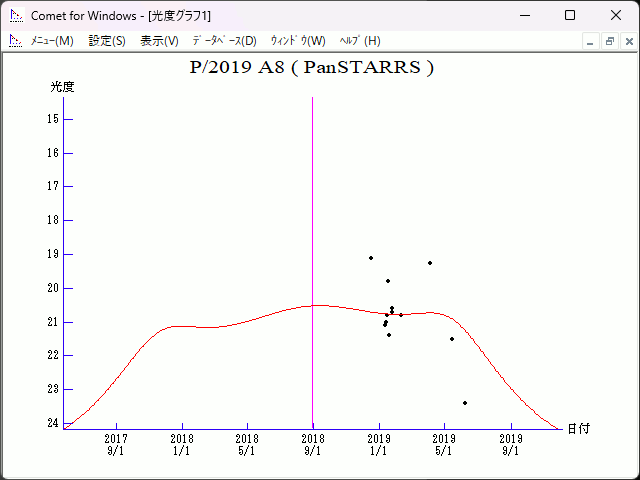Click the P/2019 A8 ( PanSTARRS ) graph title
Image resolution: width=640 pixels, height=480 pixels.
tap(311, 68)
